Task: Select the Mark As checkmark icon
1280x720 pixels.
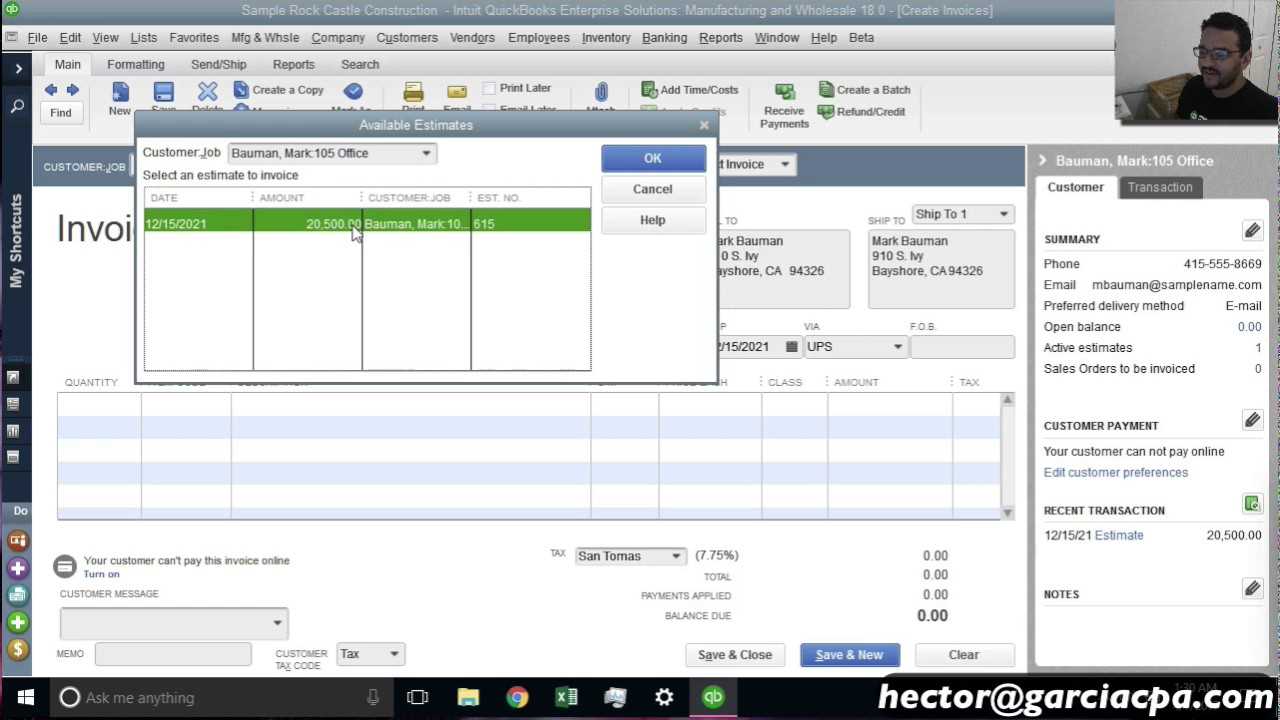Action: point(353,92)
